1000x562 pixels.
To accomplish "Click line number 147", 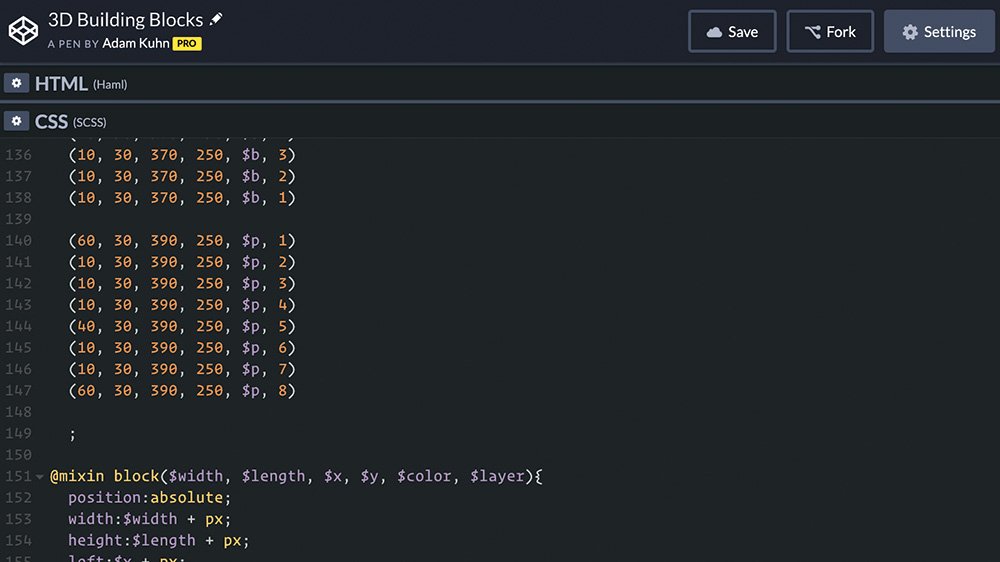I will pyautogui.click(x=18, y=390).
